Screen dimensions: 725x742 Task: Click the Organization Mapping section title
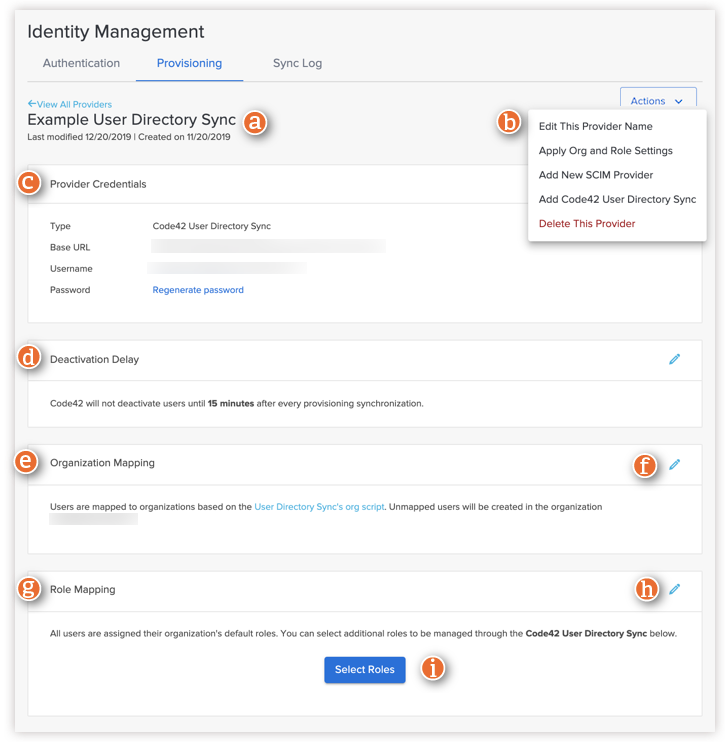click(x=102, y=463)
